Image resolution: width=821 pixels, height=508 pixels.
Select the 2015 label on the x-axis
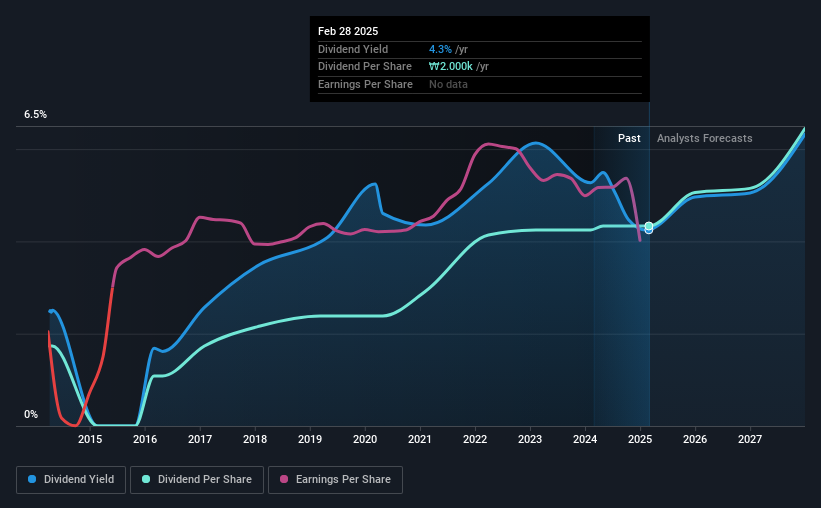pyautogui.click(x=90, y=439)
